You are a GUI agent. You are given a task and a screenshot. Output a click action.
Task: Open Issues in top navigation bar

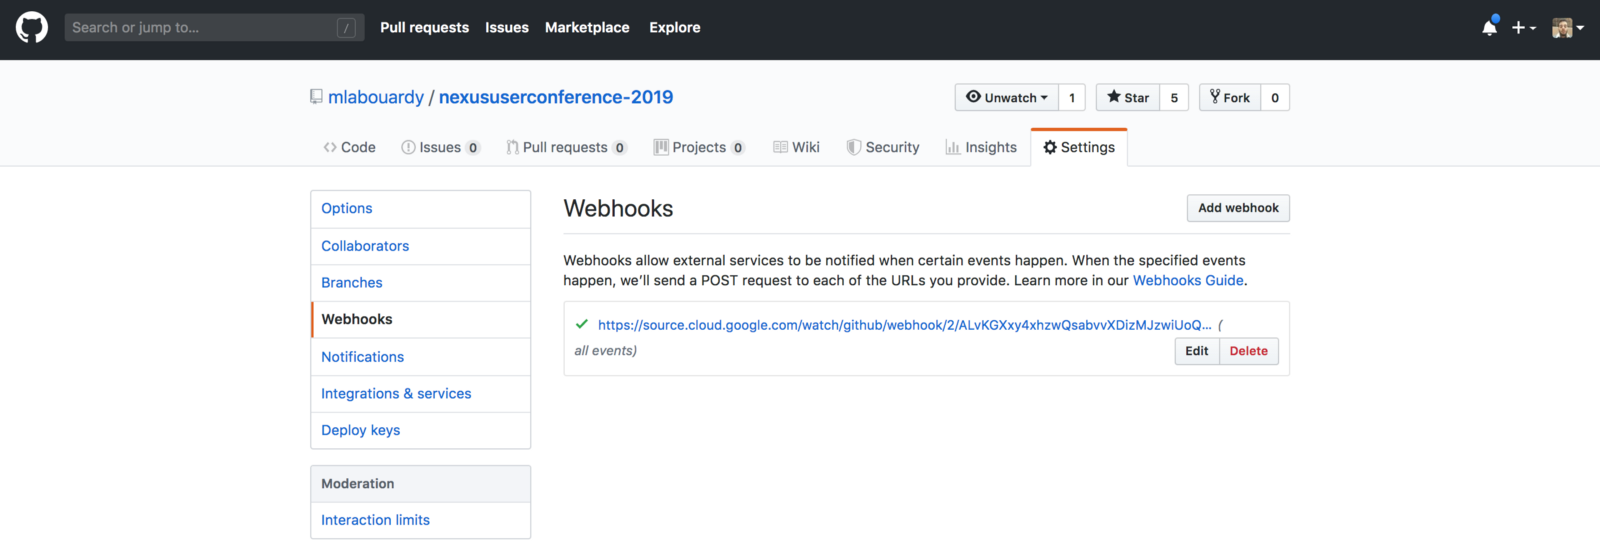(507, 27)
